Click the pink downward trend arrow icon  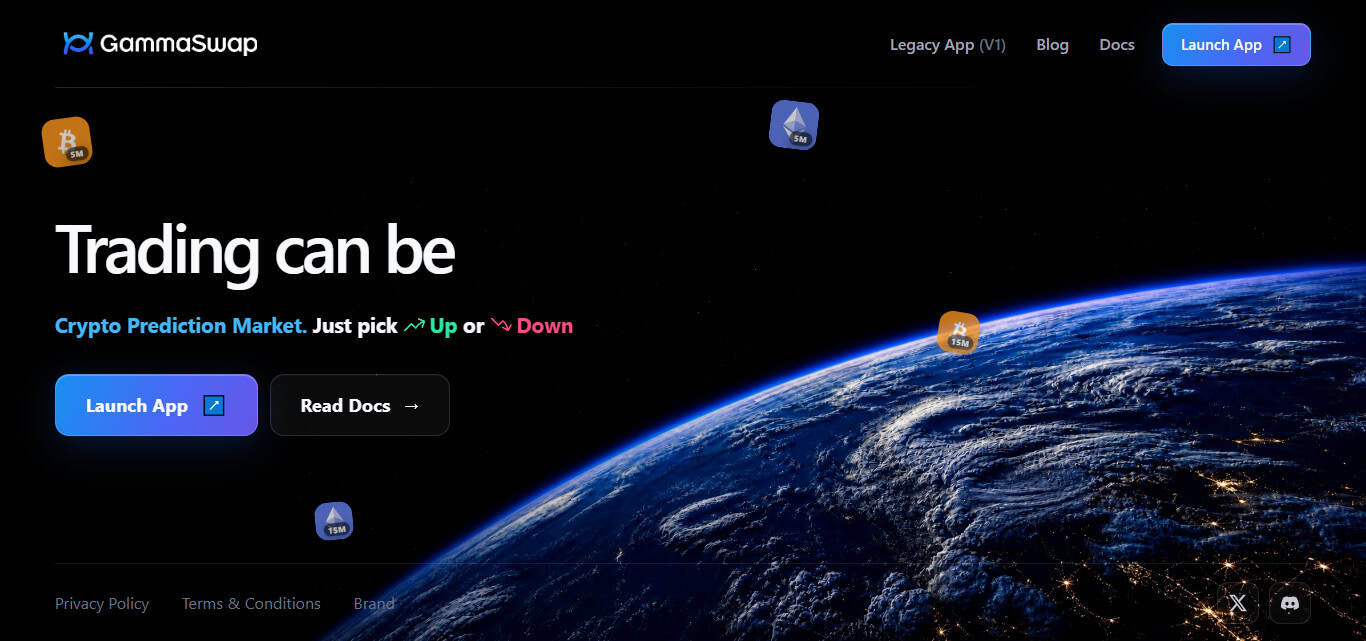501,326
